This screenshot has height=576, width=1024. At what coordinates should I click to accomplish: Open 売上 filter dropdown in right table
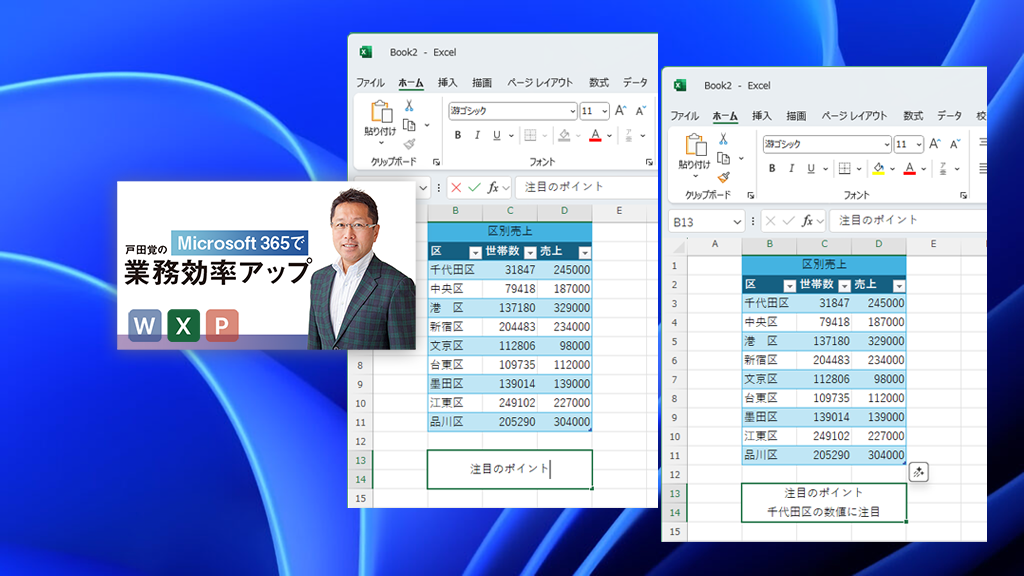[x=899, y=285]
